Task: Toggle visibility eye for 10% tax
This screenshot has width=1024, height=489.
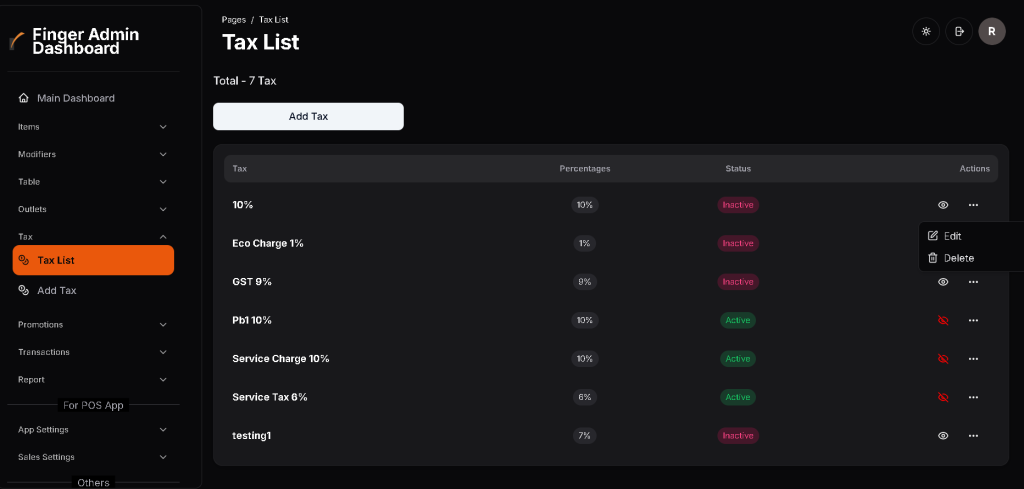Action: pos(943,205)
